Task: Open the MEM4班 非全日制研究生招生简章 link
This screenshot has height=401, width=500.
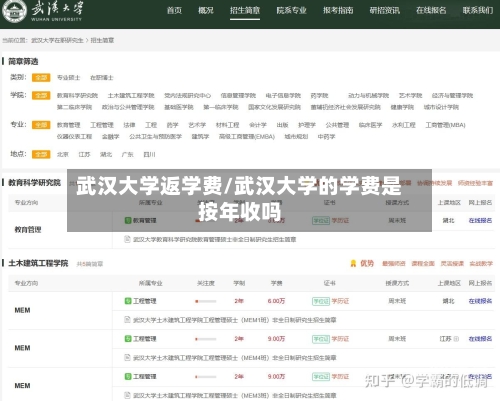Action: pos(234,358)
